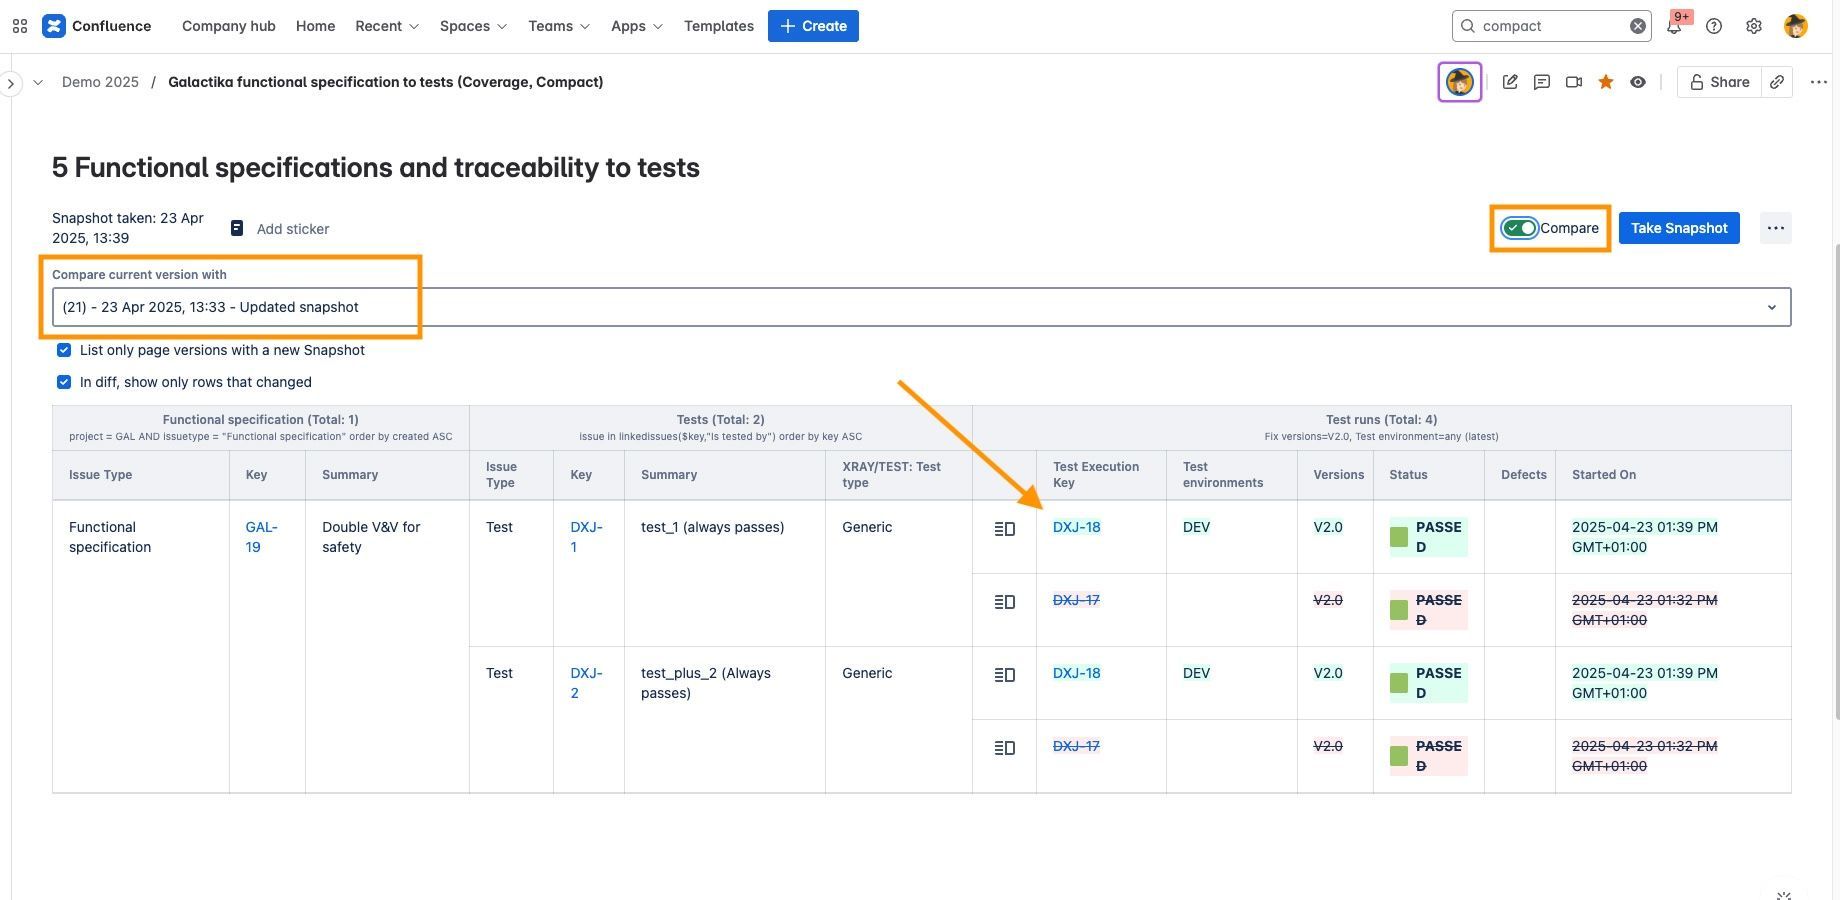Image resolution: width=1840 pixels, height=900 pixels.
Task: Click the Create button
Action: click(x=813, y=26)
